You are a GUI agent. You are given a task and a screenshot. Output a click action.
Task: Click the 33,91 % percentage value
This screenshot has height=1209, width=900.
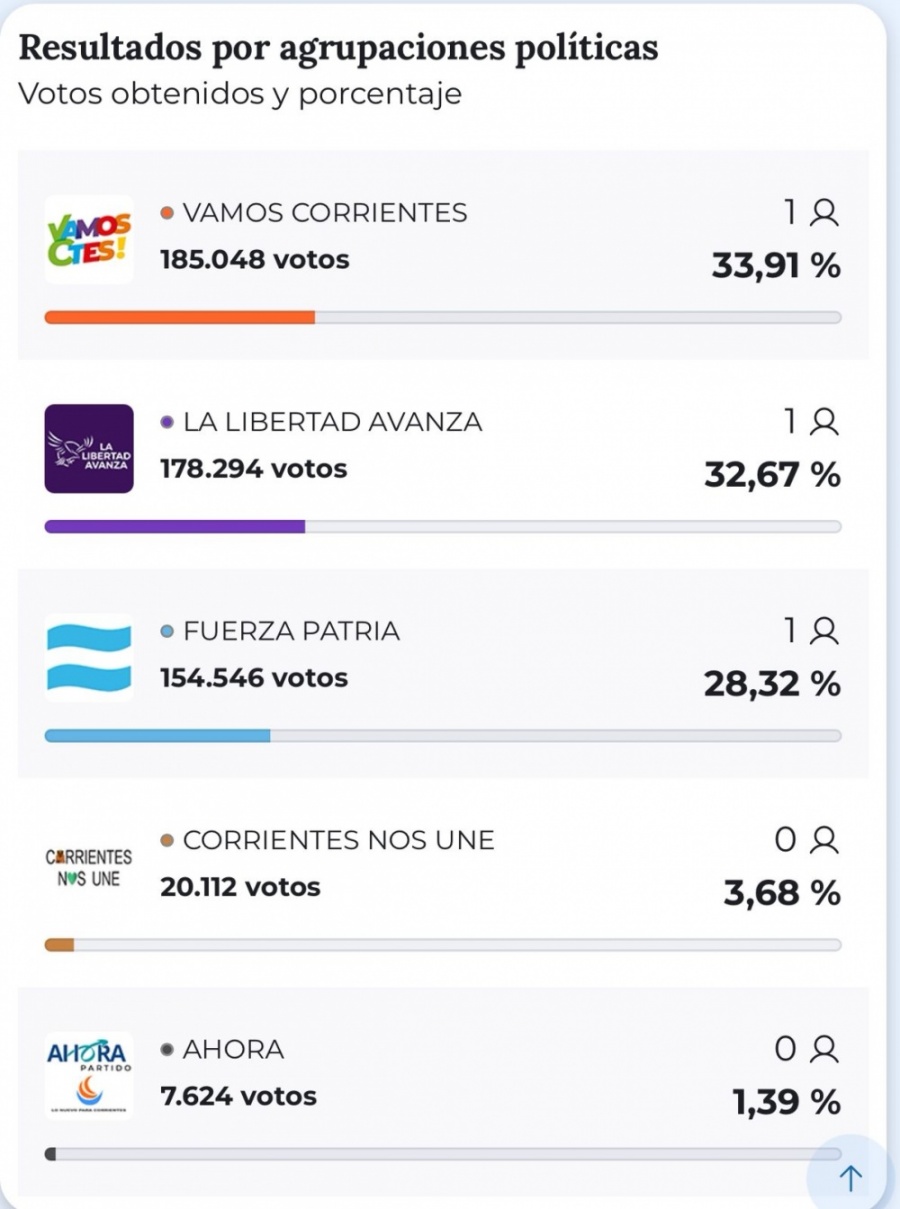pyautogui.click(x=775, y=266)
